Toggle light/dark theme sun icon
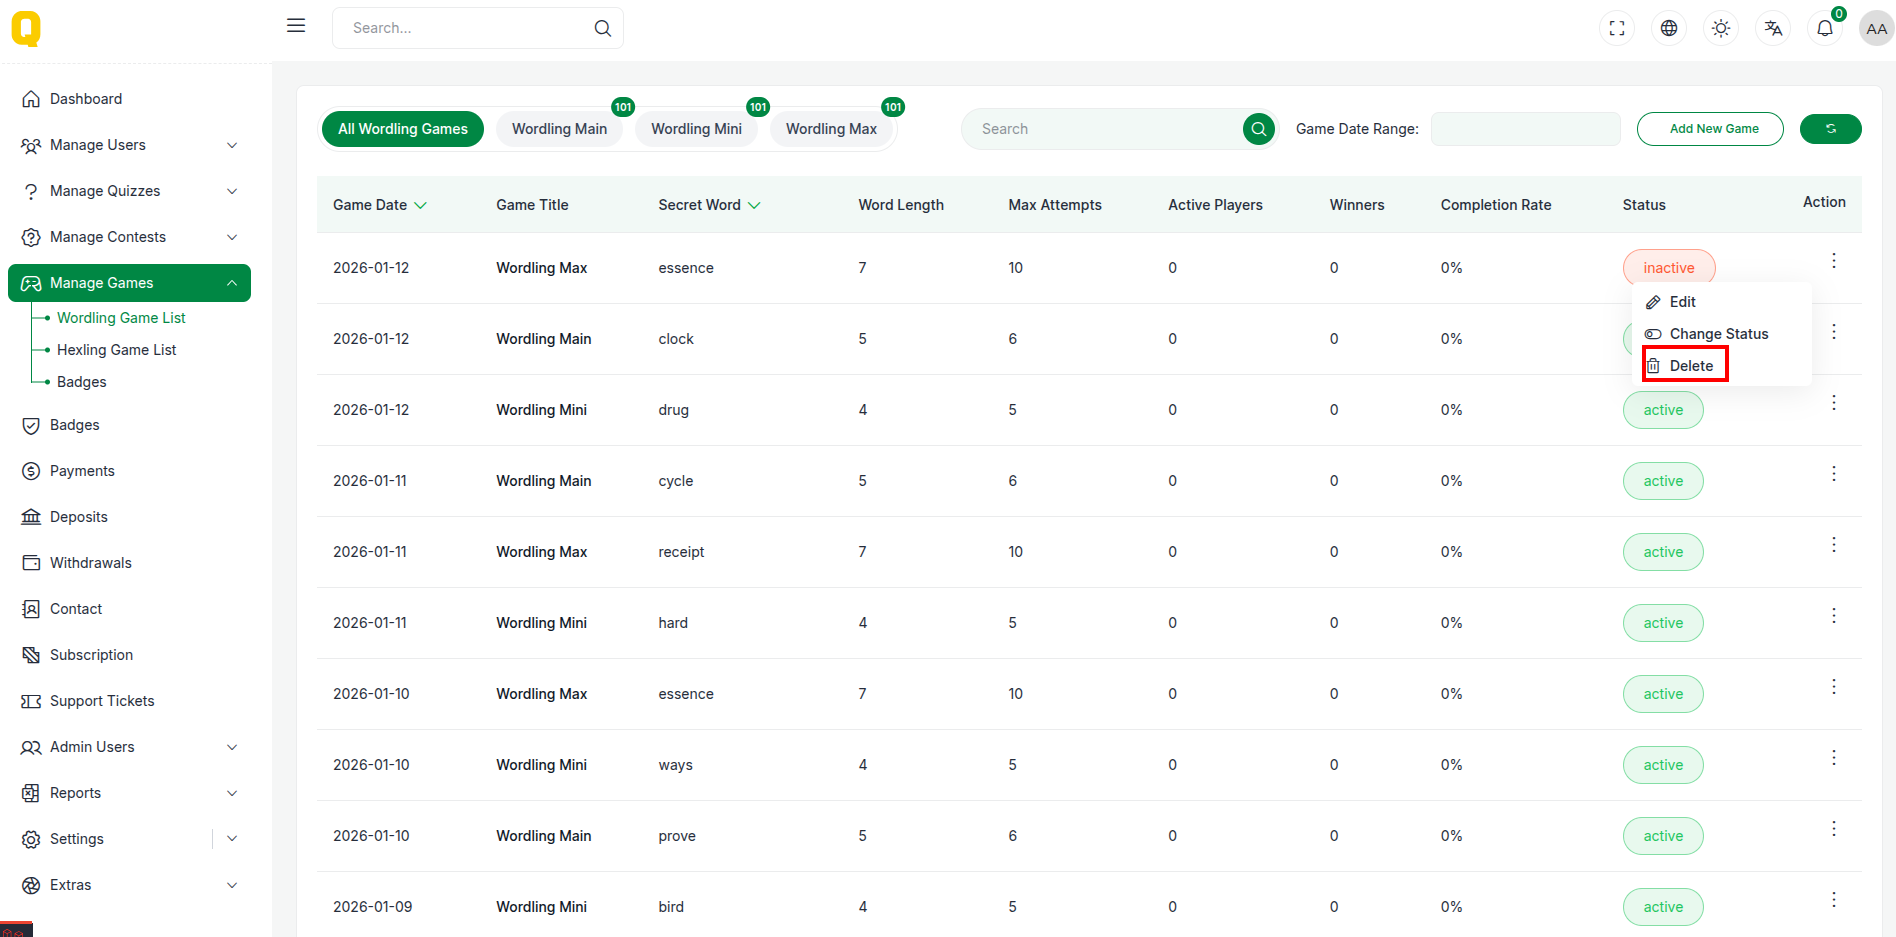 (x=1721, y=28)
